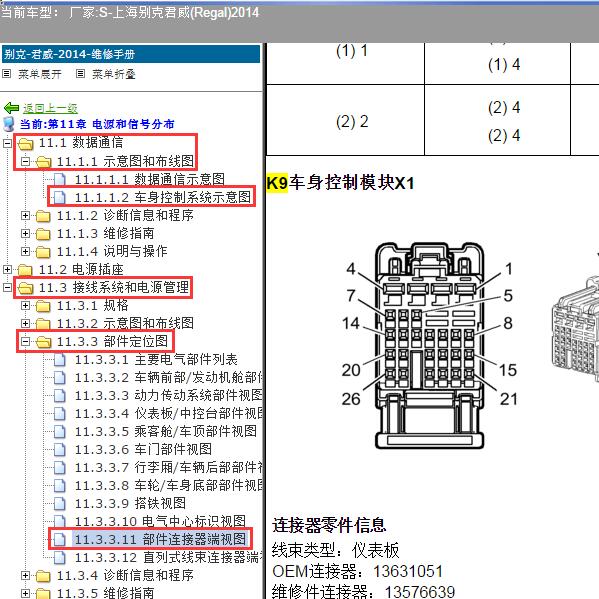The height and width of the screenshot is (599, 599).
Task: Open 11.3.3.4 仪表板/中控台部件视图
Action: coord(168,413)
